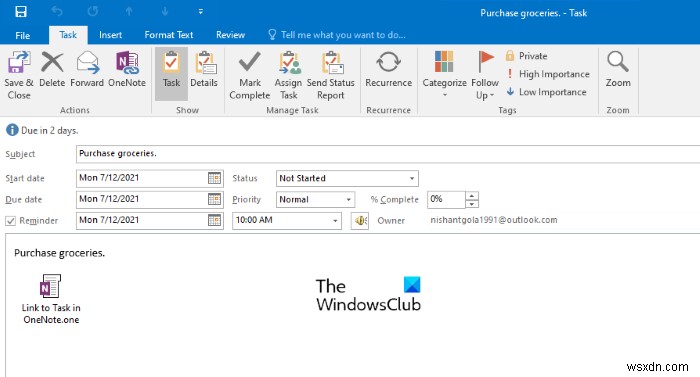Click the Redo icon in title bar

tap(93, 11)
